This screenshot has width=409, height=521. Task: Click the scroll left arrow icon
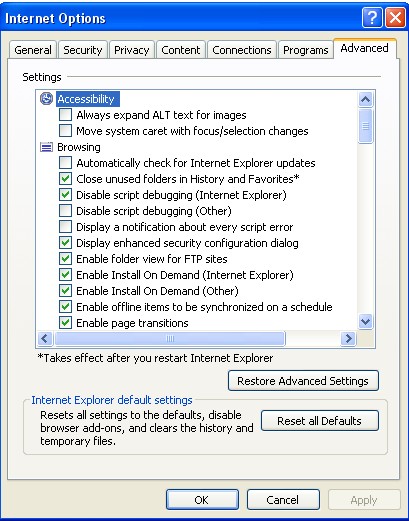click(x=45, y=339)
